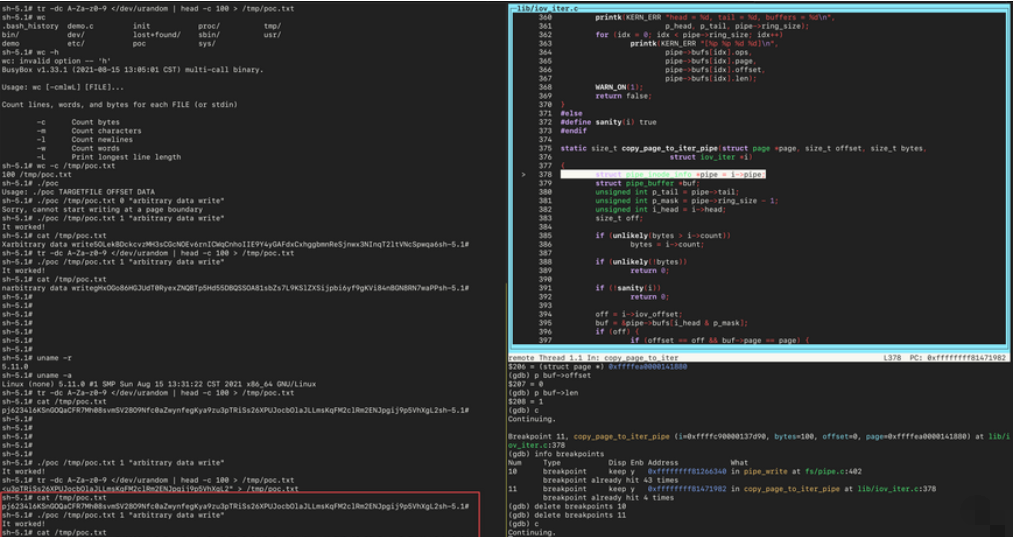Screen dimensions: 1013x537
Task: Click source line 360 printk KERN_ERR
Action: click(715, 17)
